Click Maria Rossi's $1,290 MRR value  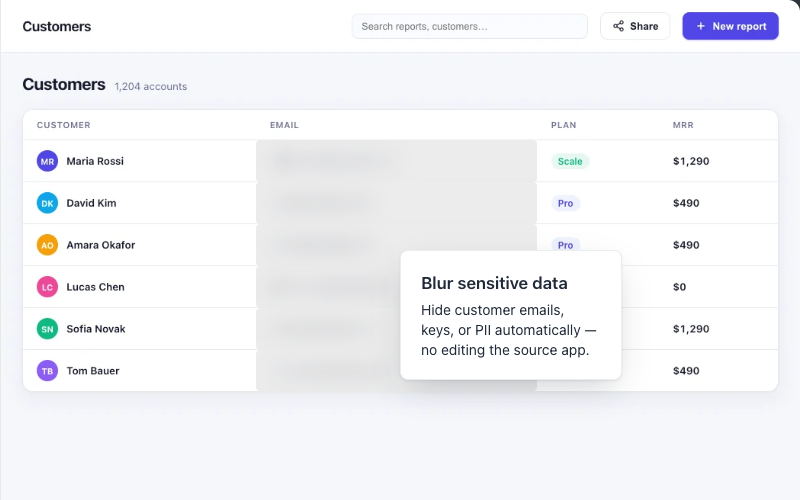pos(691,161)
